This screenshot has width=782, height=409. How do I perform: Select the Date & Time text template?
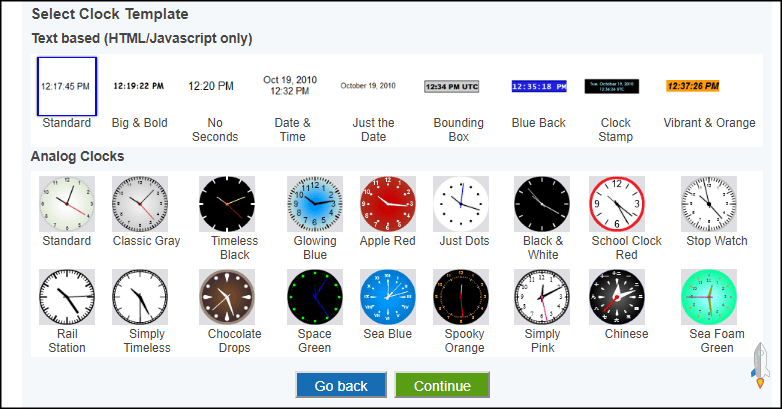pyautogui.click(x=290, y=85)
